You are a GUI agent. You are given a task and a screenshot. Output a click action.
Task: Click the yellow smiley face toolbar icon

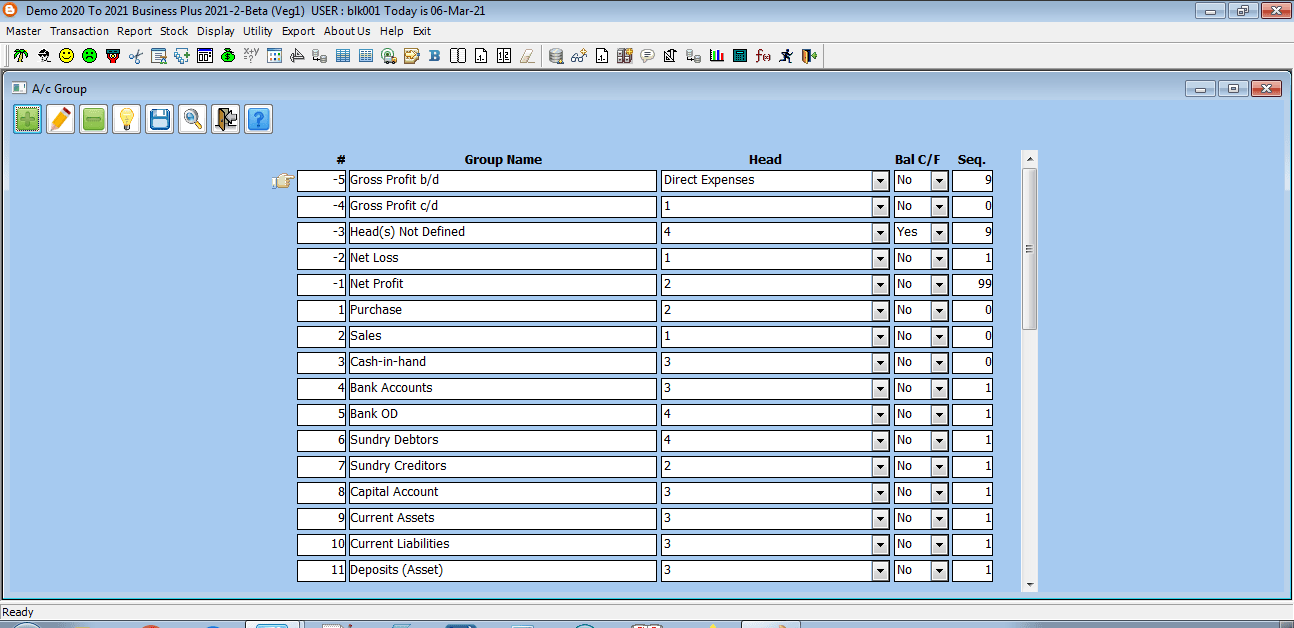66,56
